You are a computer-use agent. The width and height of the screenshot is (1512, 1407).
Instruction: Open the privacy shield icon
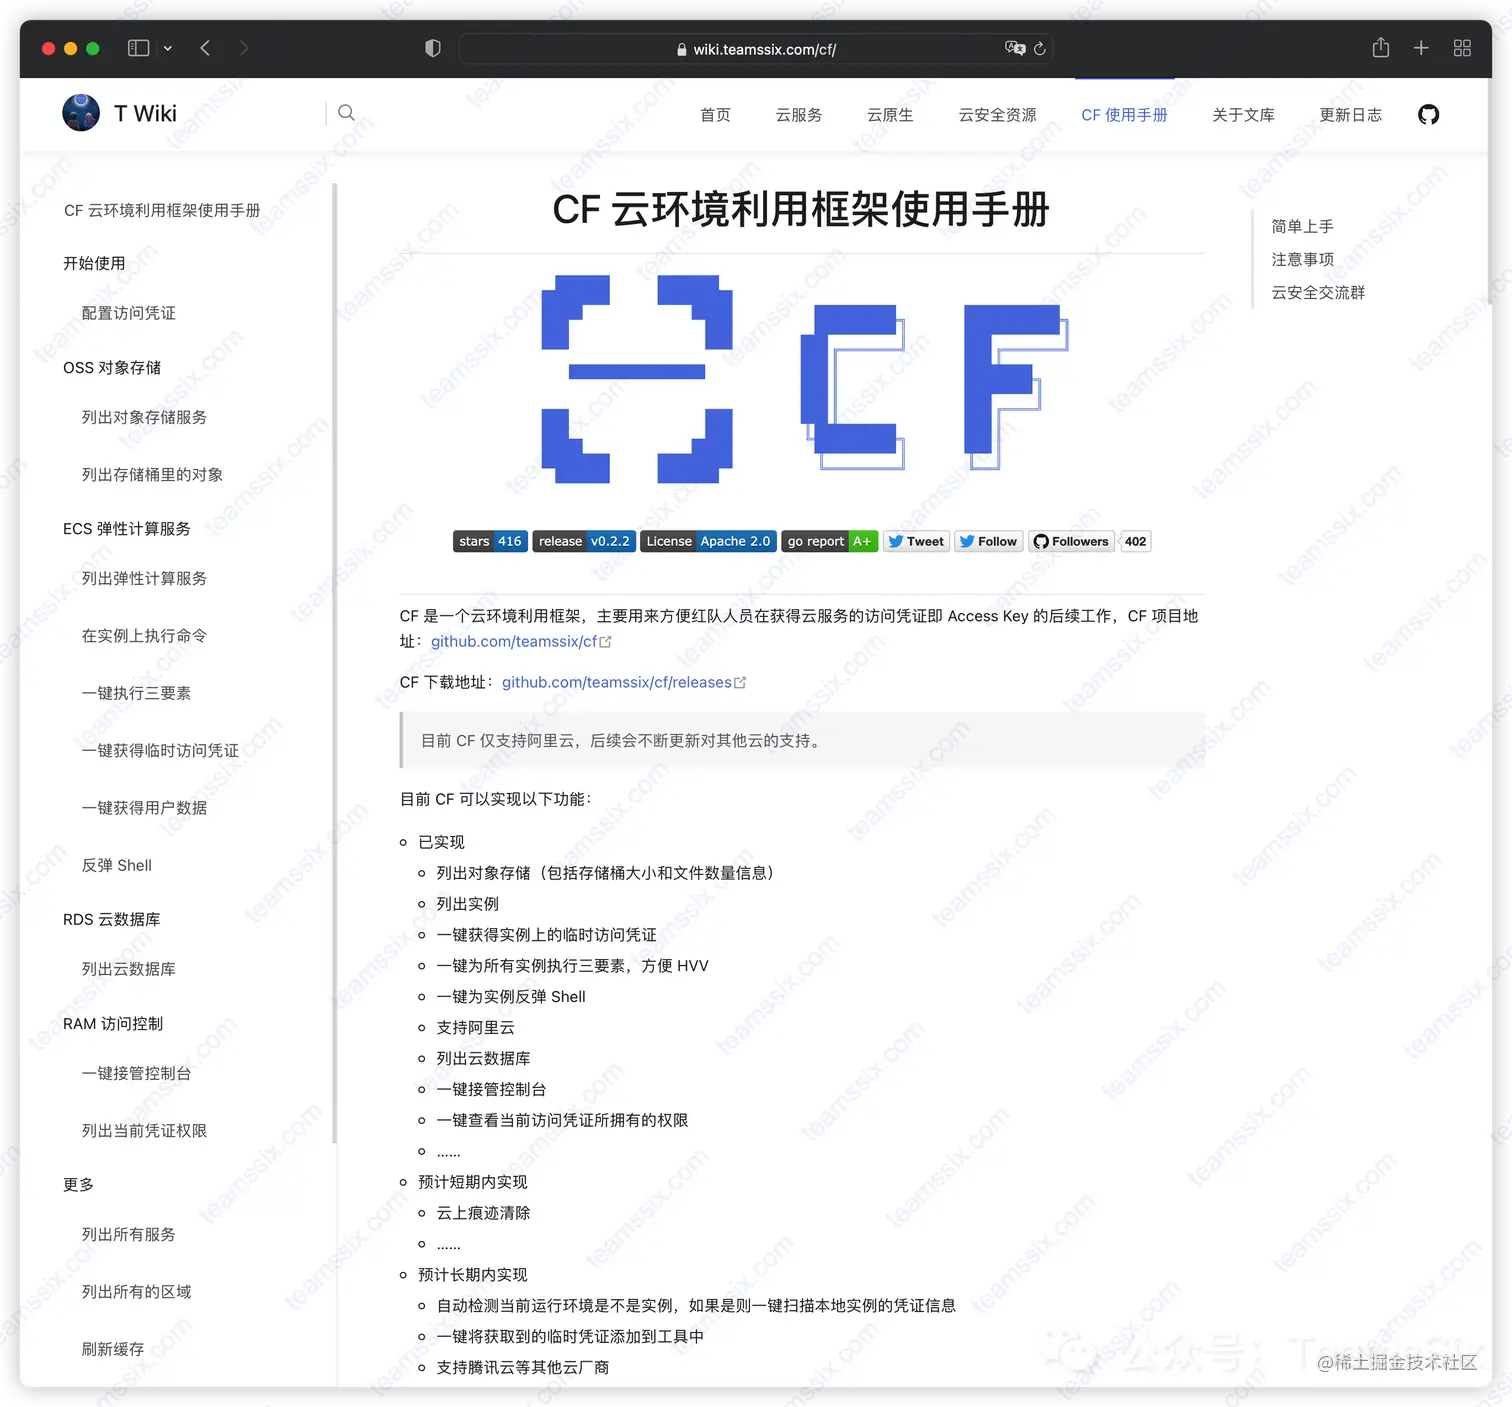[433, 48]
